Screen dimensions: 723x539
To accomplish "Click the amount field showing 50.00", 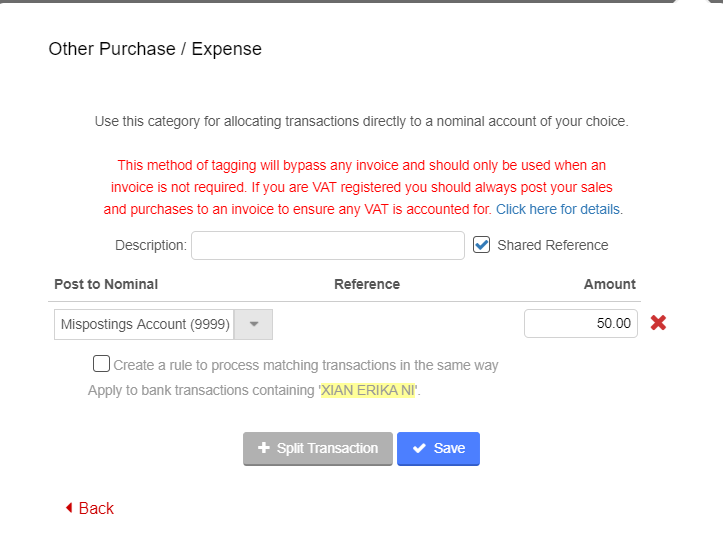I will (x=580, y=323).
